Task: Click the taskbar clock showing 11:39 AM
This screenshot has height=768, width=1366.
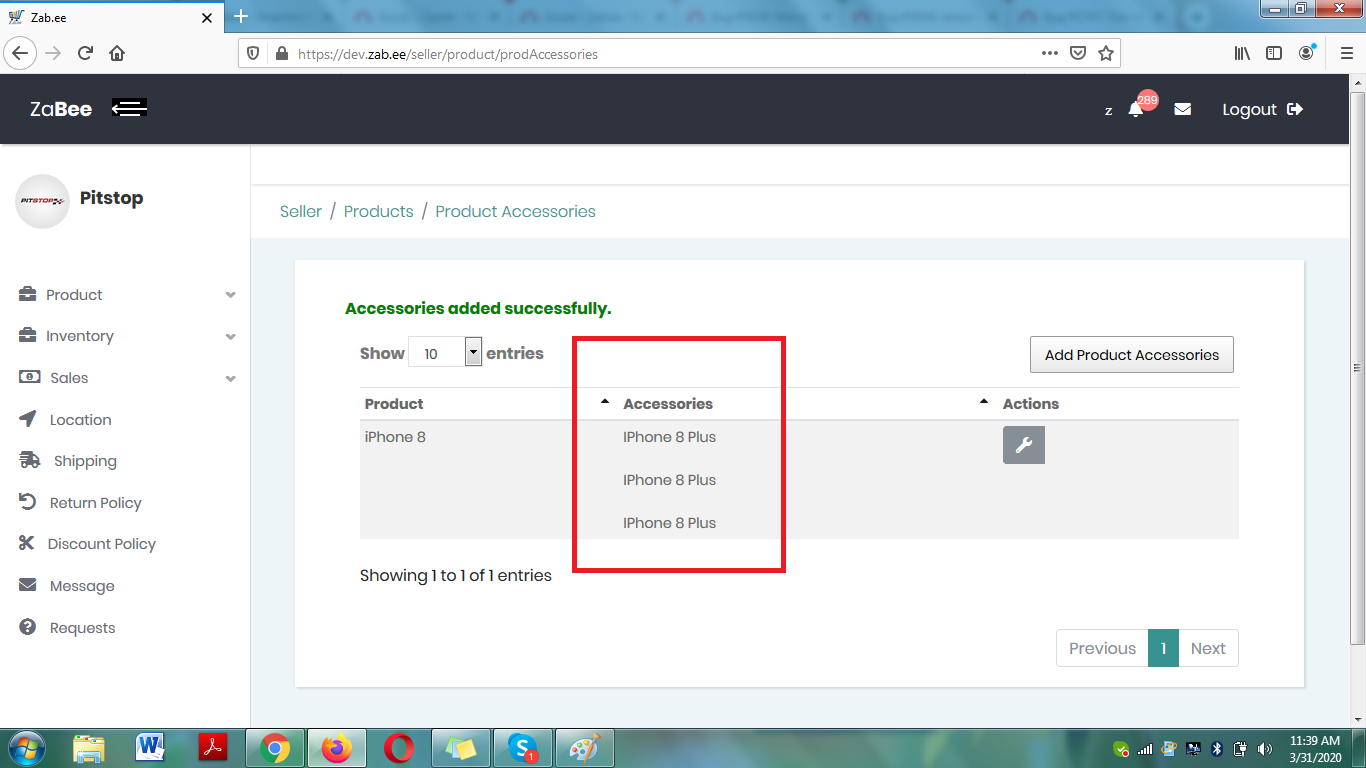Action: 1315,749
